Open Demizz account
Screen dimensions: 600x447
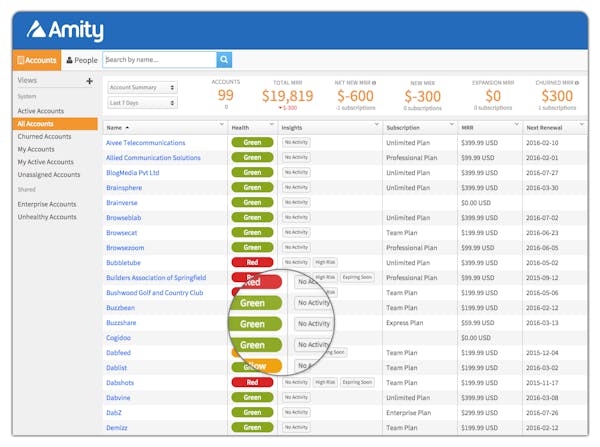point(117,428)
